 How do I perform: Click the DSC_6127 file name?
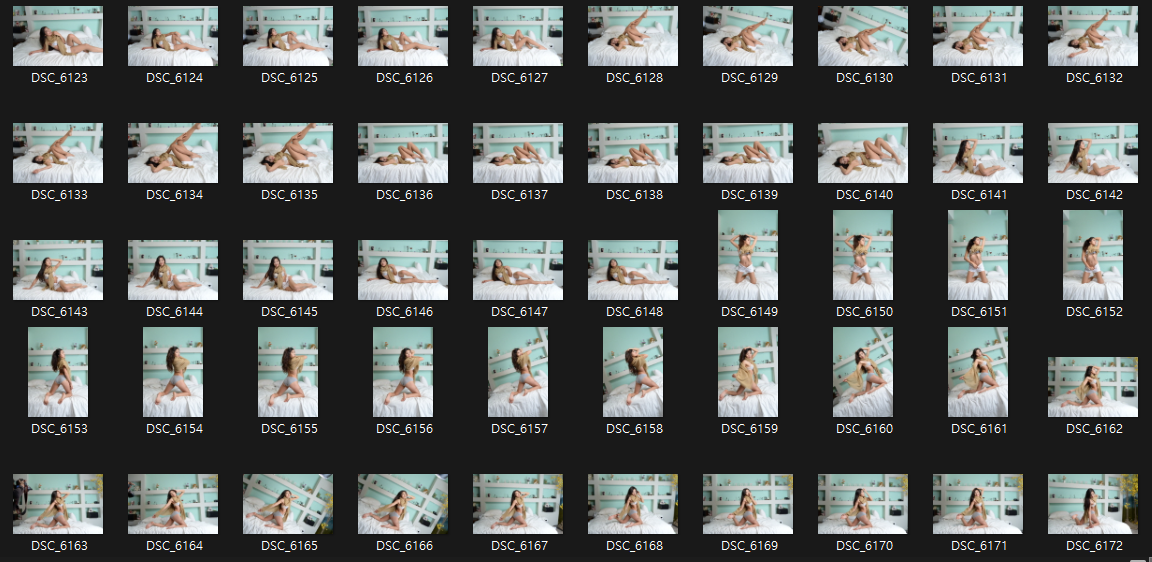point(518,78)
